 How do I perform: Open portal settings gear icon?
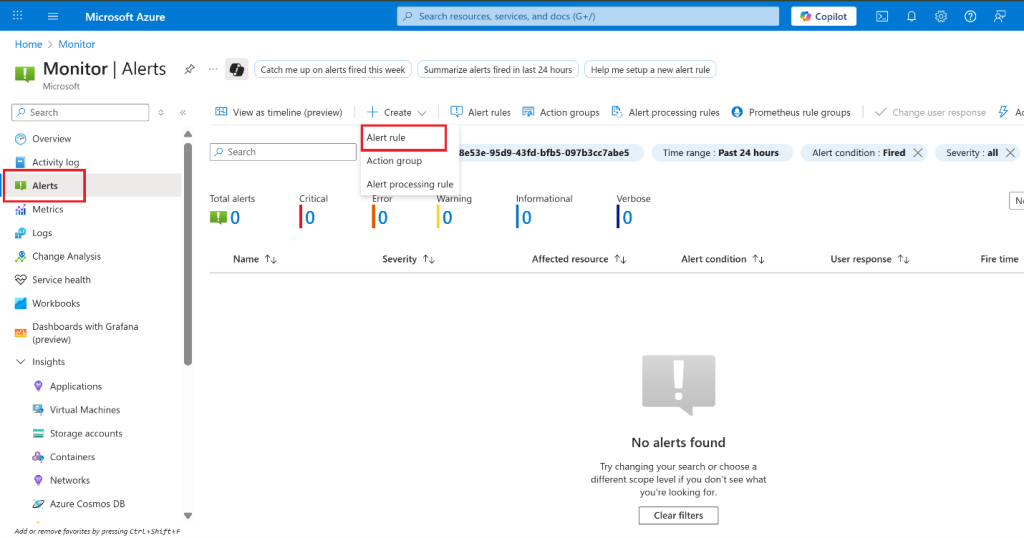coord(940,16)
